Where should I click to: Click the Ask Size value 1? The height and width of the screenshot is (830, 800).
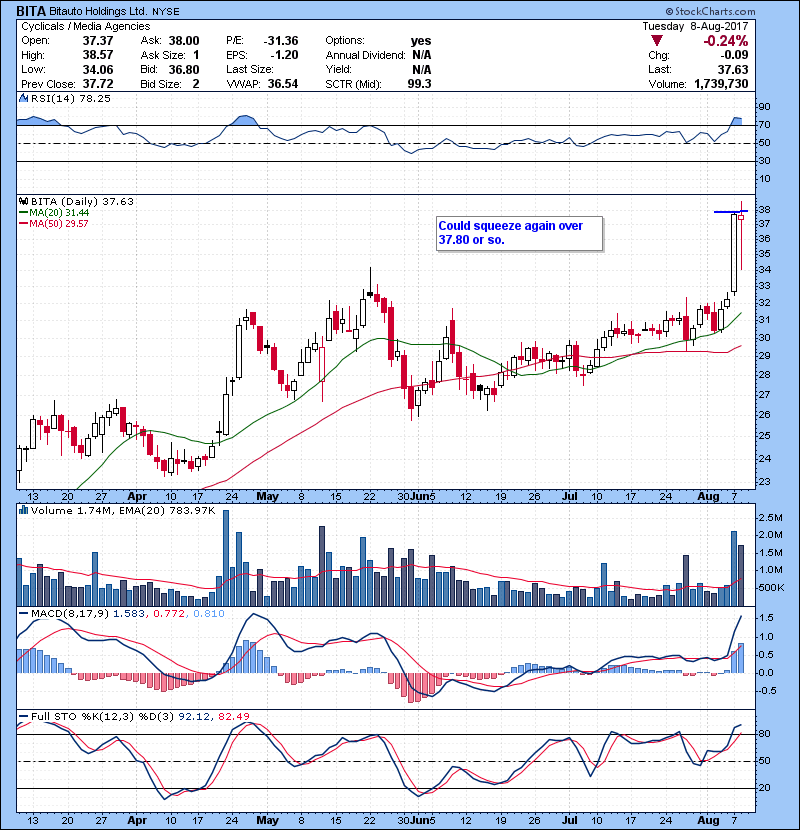pyautogui.click(x=196, y=55)
